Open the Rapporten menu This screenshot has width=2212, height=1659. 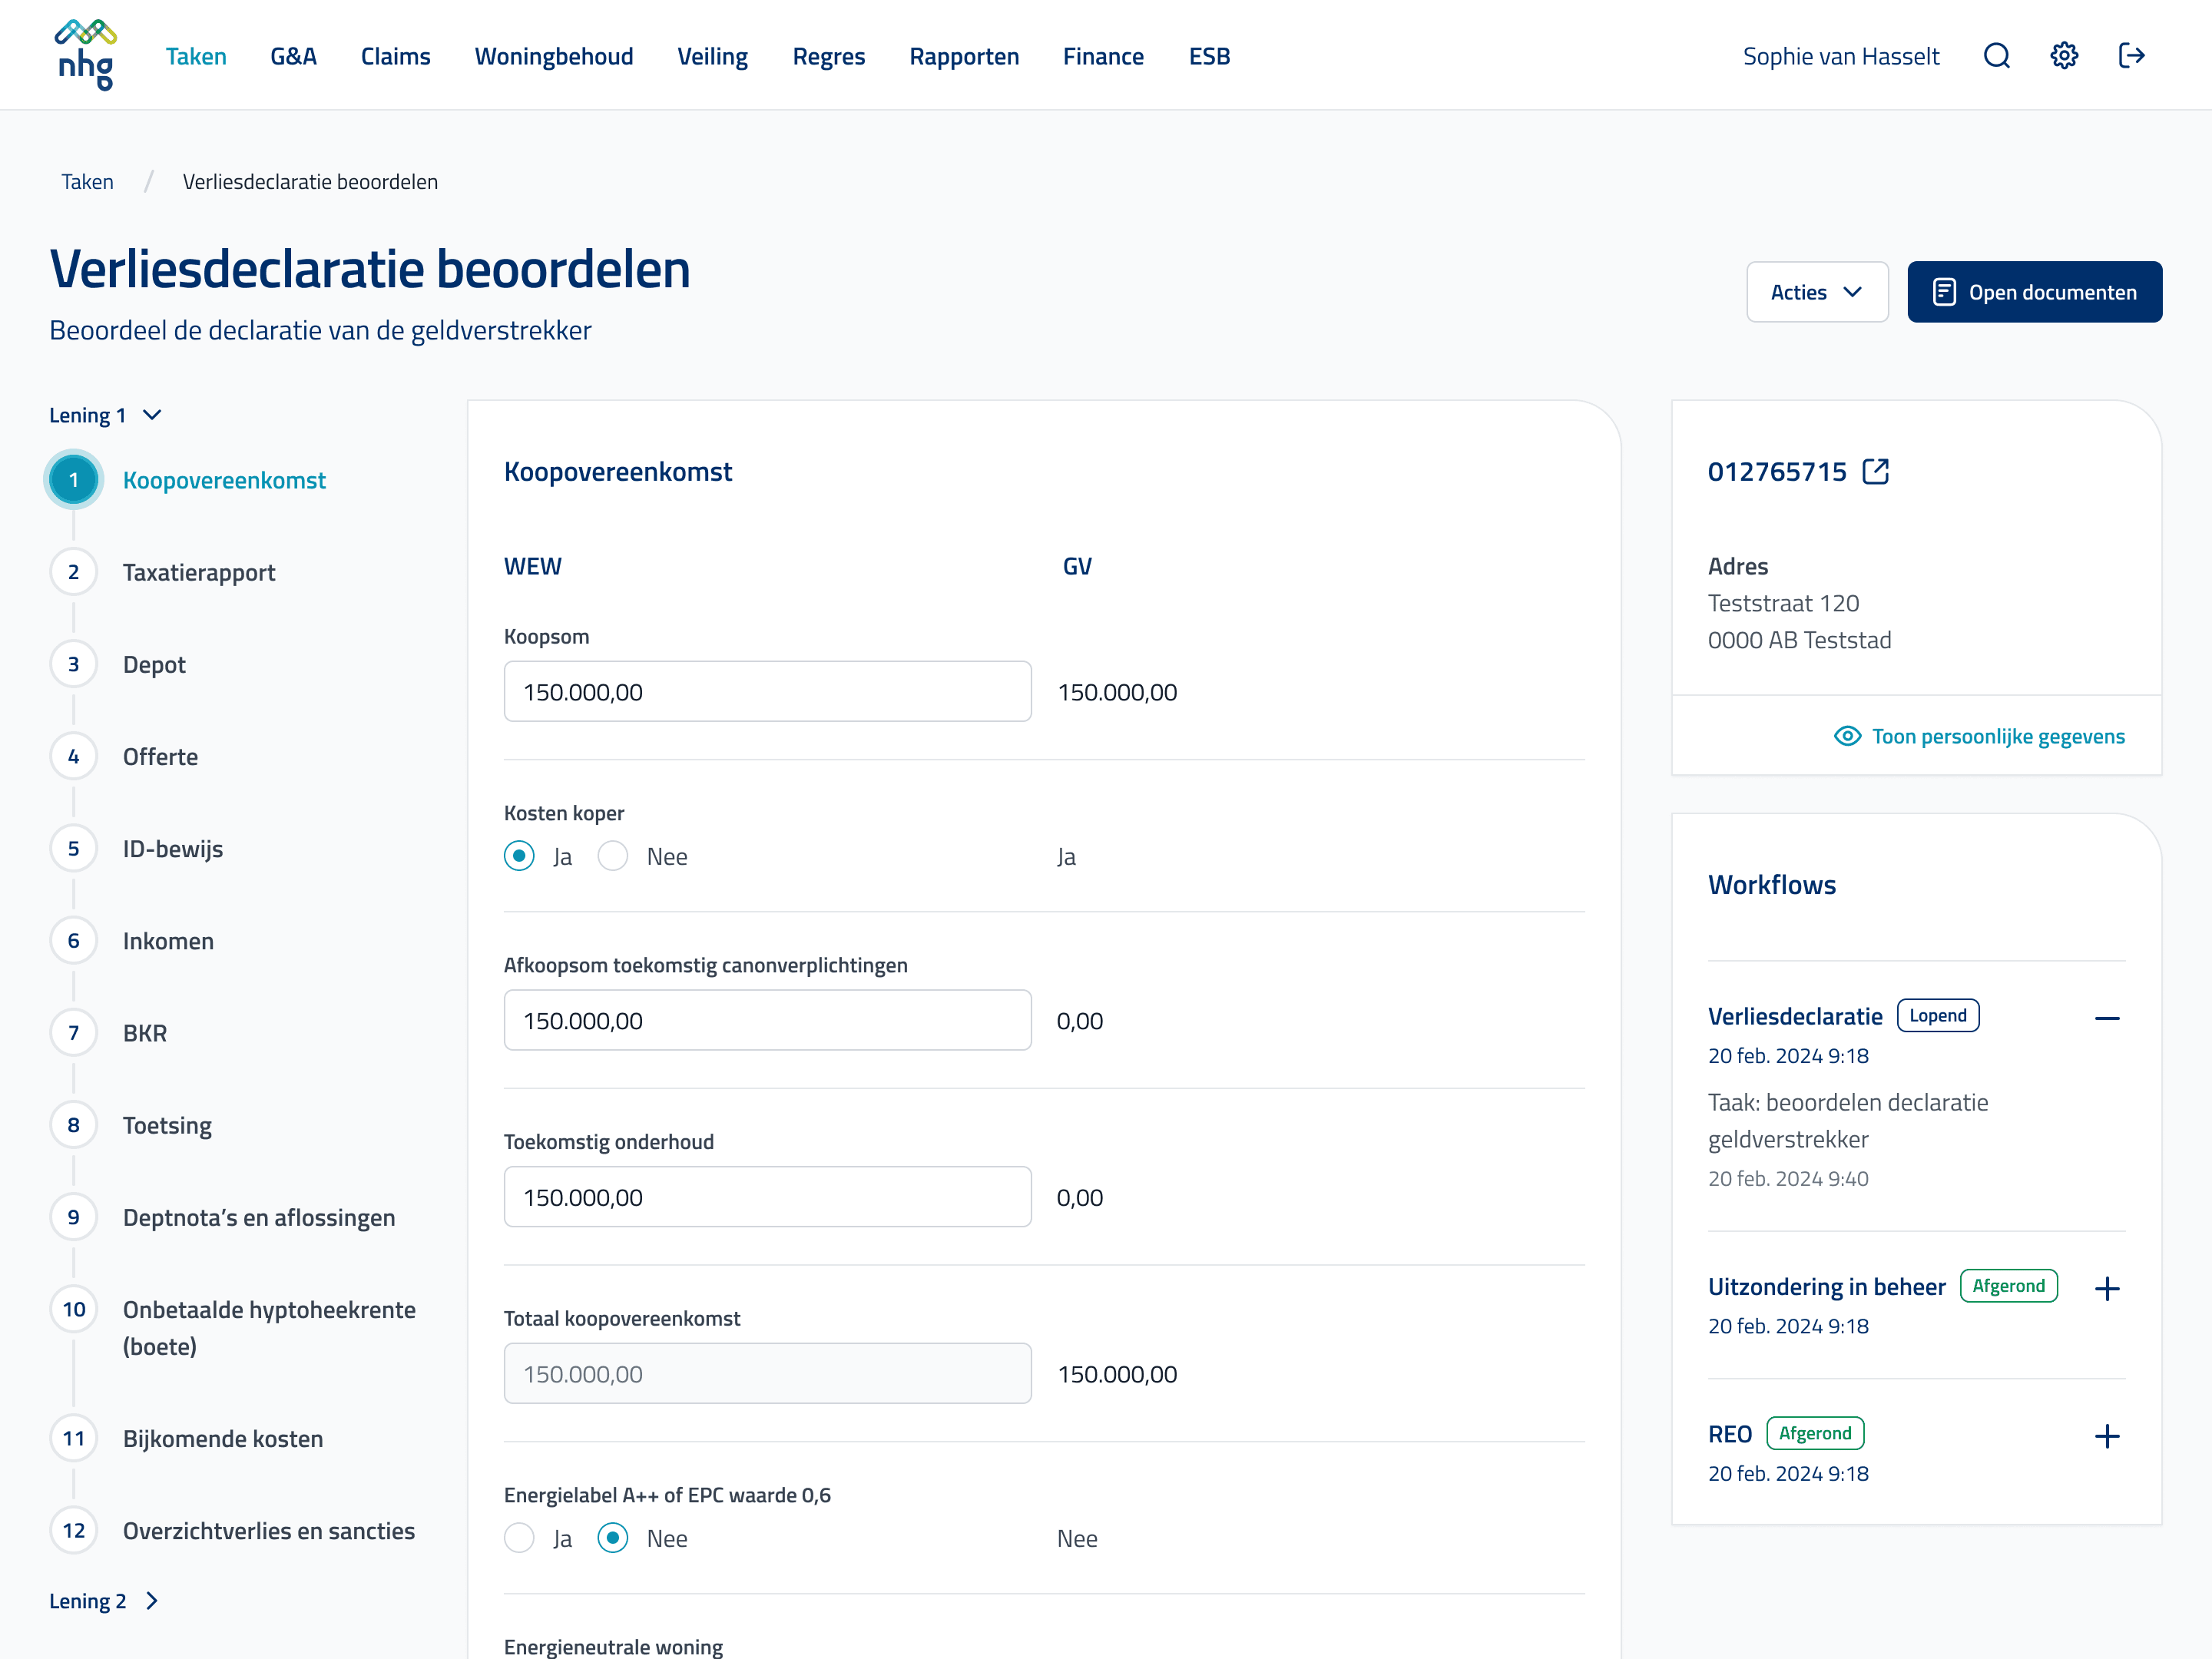click(x=964, y=56)
